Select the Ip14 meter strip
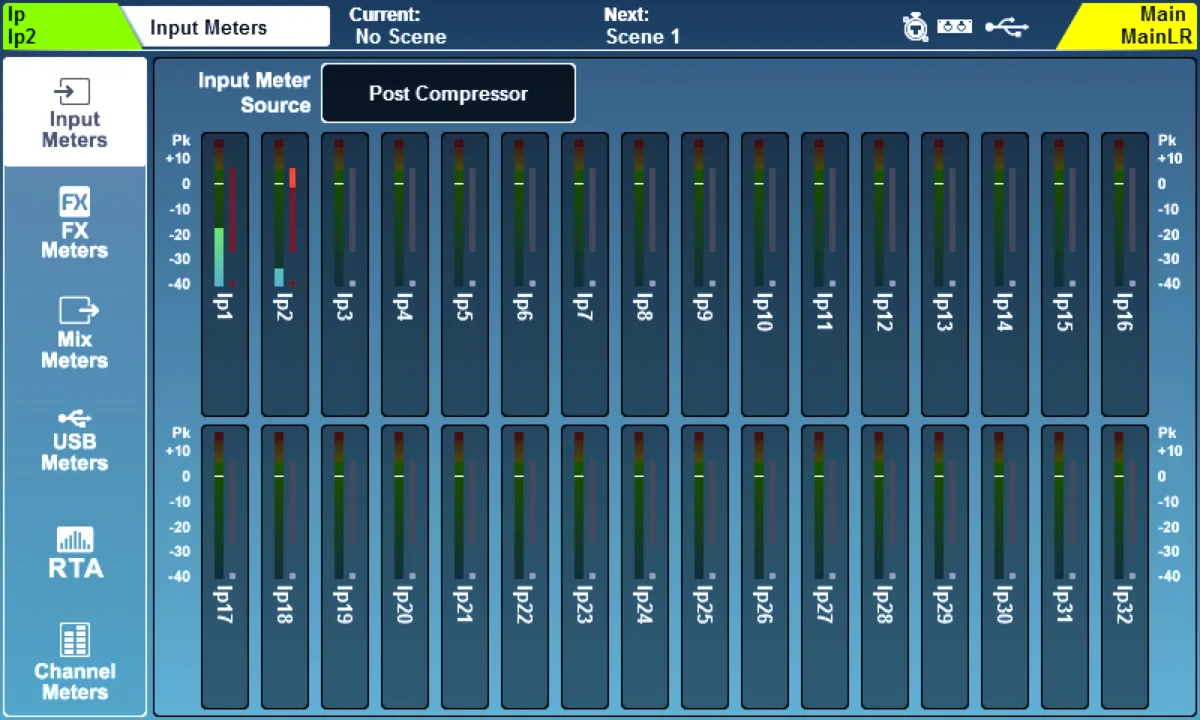This screenshot has width=1200, height=720. tap(1005, 274)
